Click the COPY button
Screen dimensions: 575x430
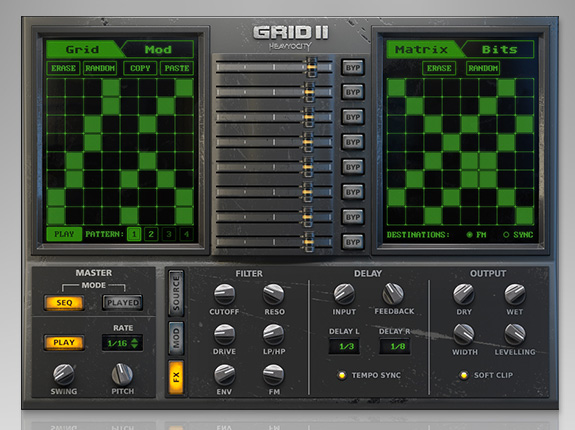point(140,68)
